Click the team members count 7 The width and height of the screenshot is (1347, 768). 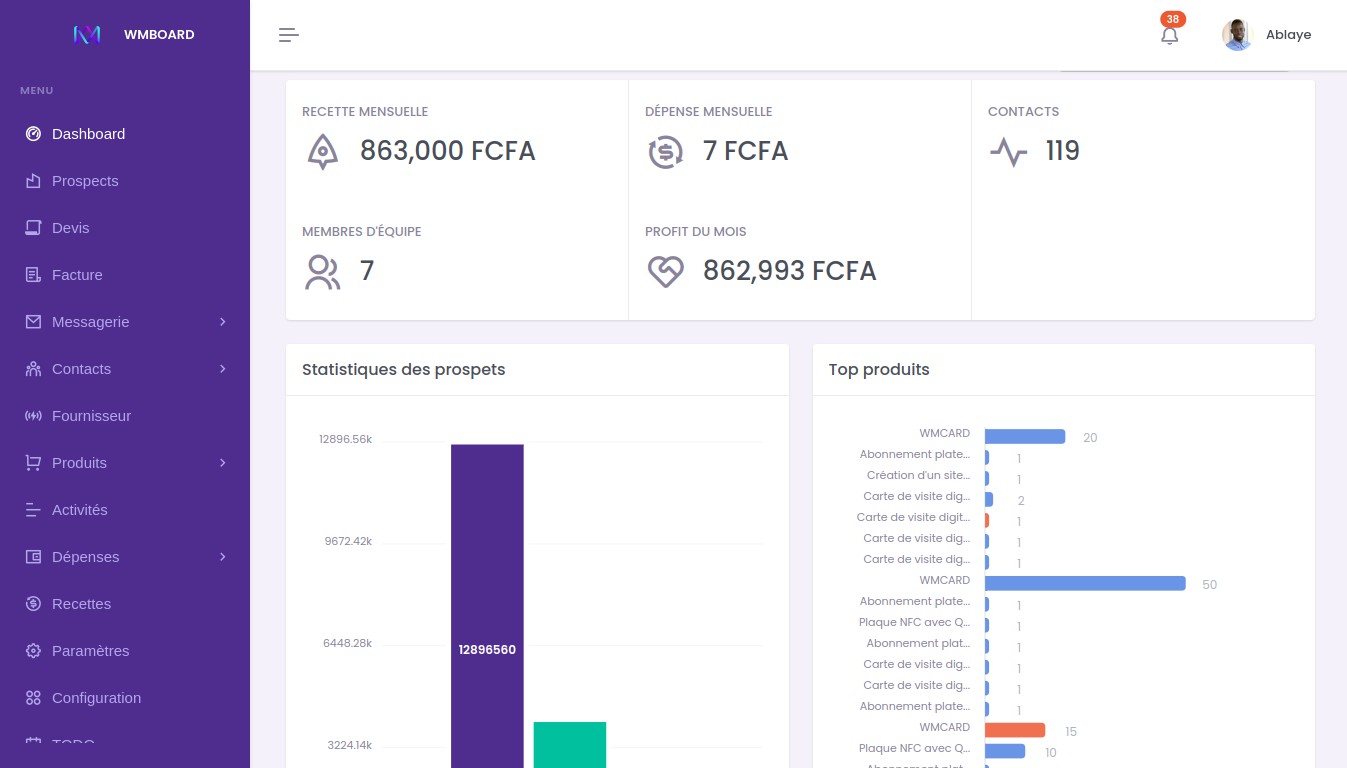[x=367, y=271]
